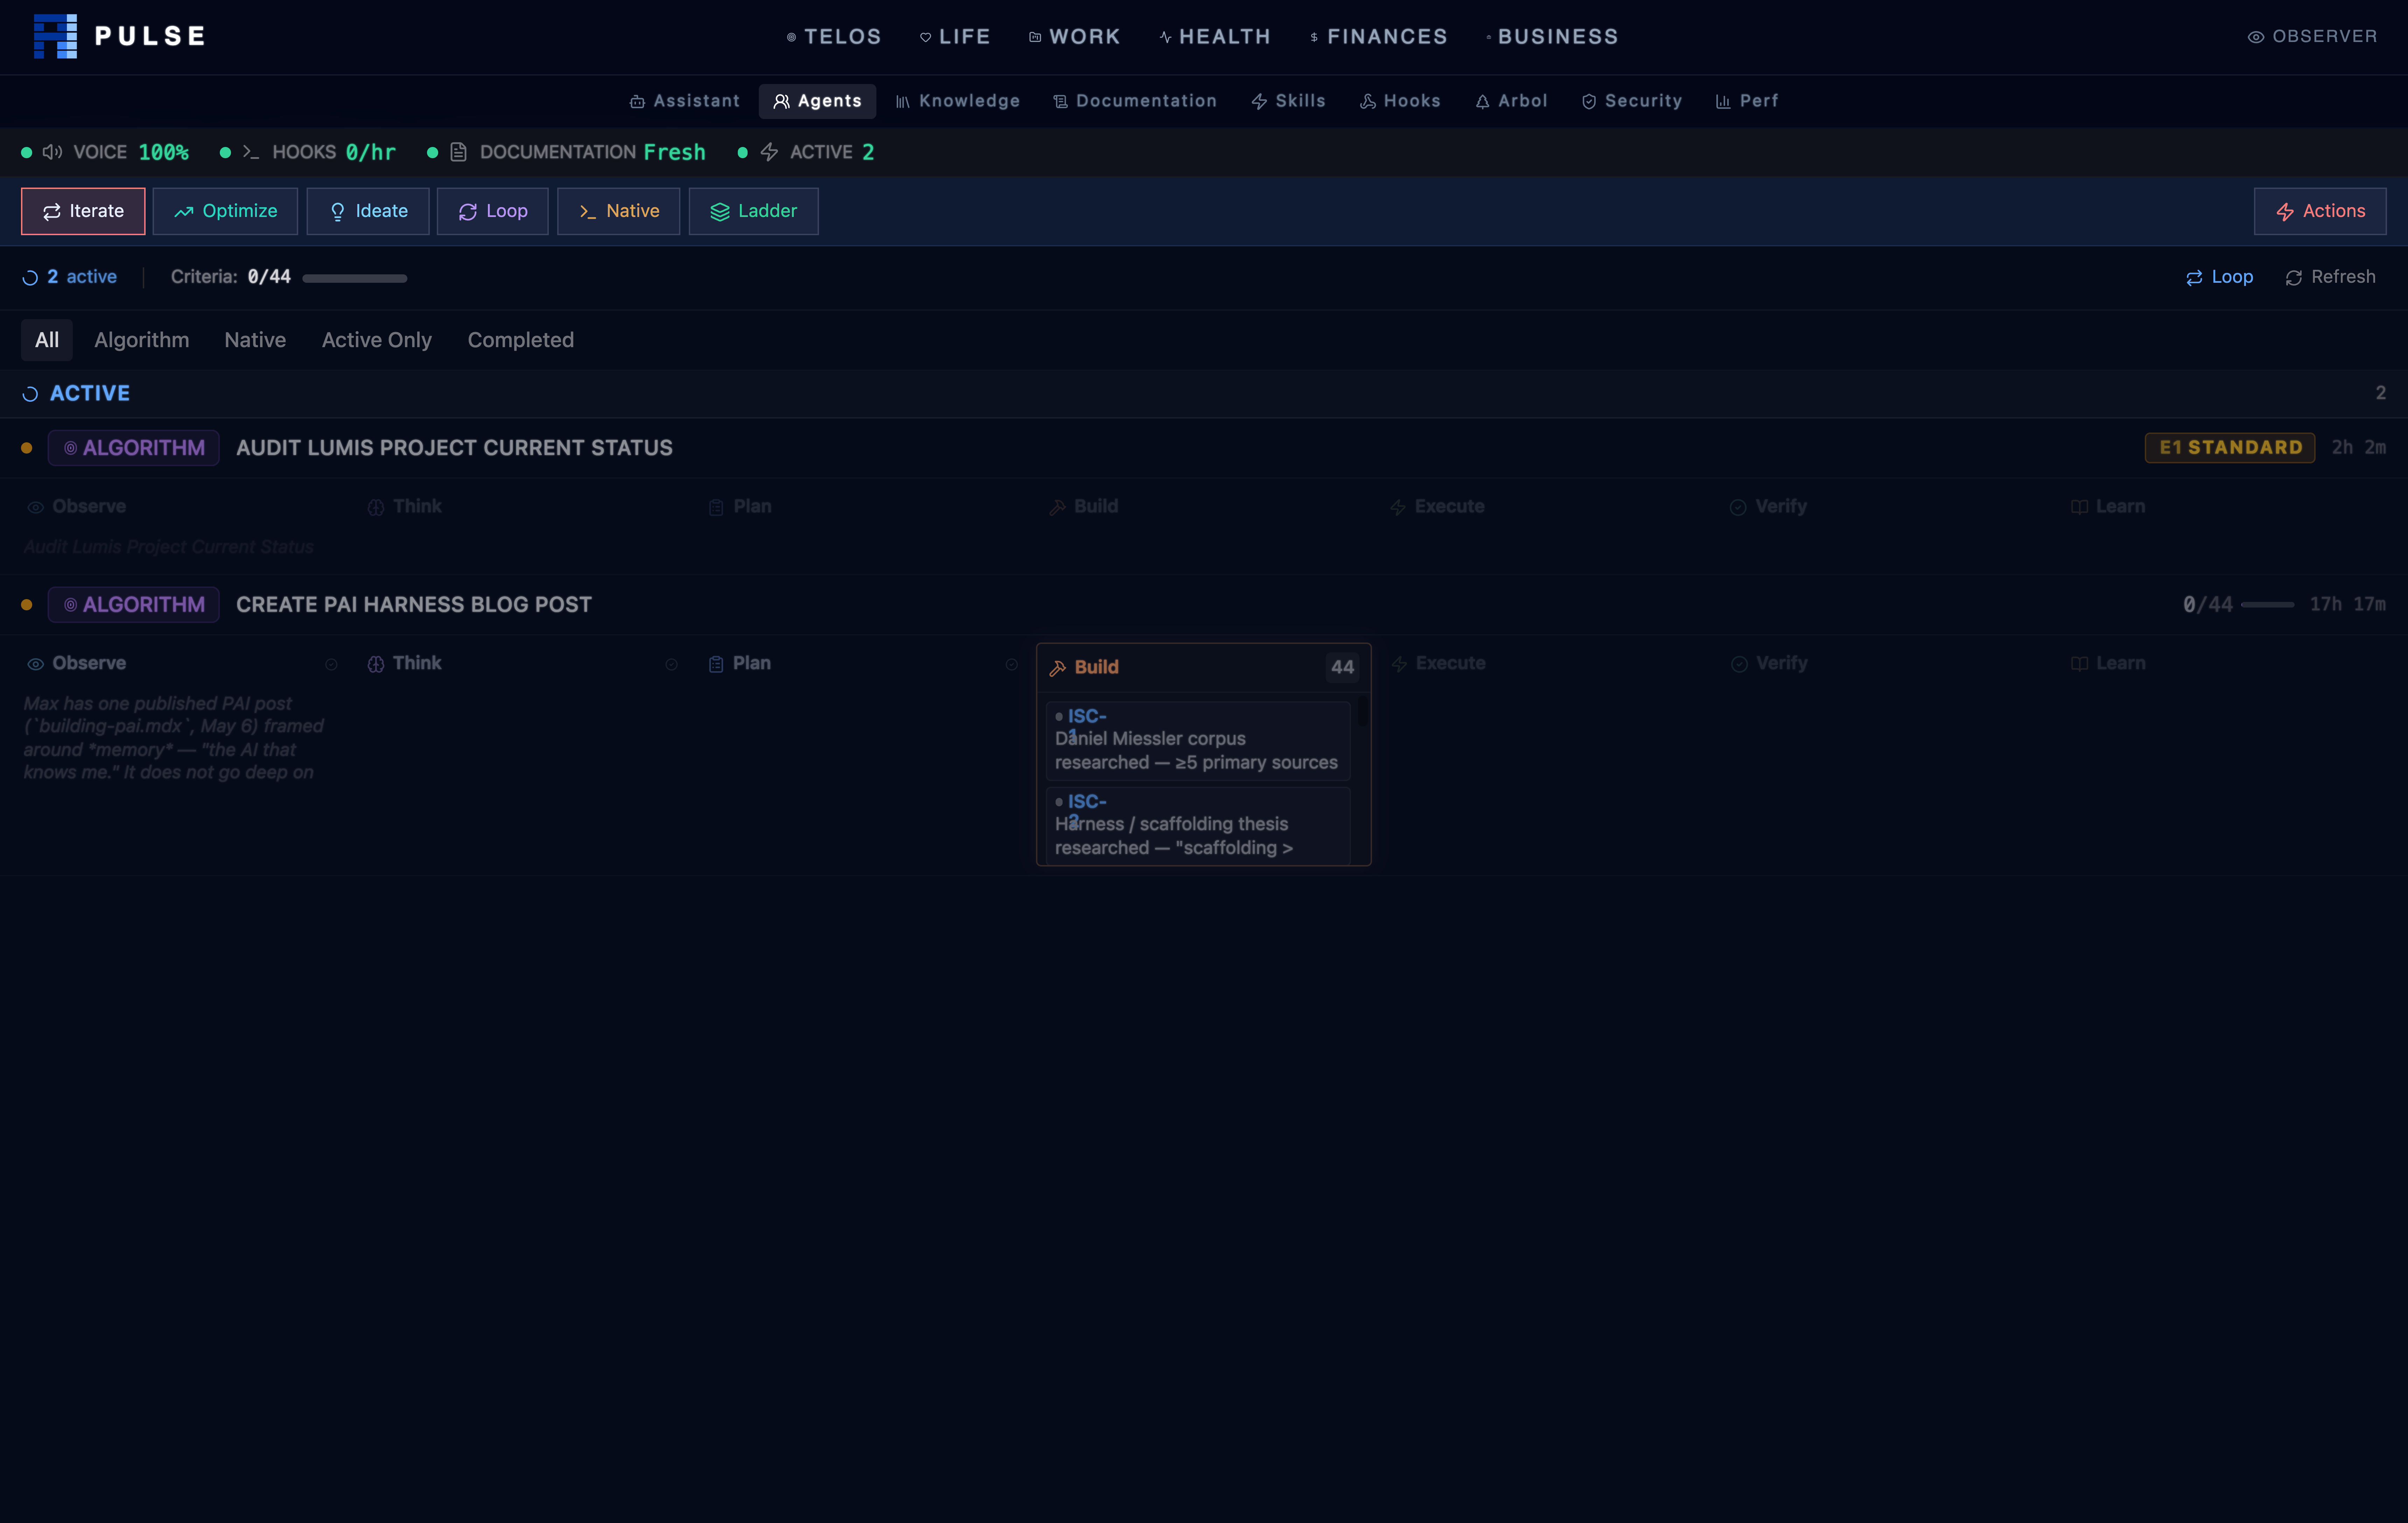Click Observe phase in PAI Harness row
The width and height of the screenshot is (2408, 1523).
(77, 664)
